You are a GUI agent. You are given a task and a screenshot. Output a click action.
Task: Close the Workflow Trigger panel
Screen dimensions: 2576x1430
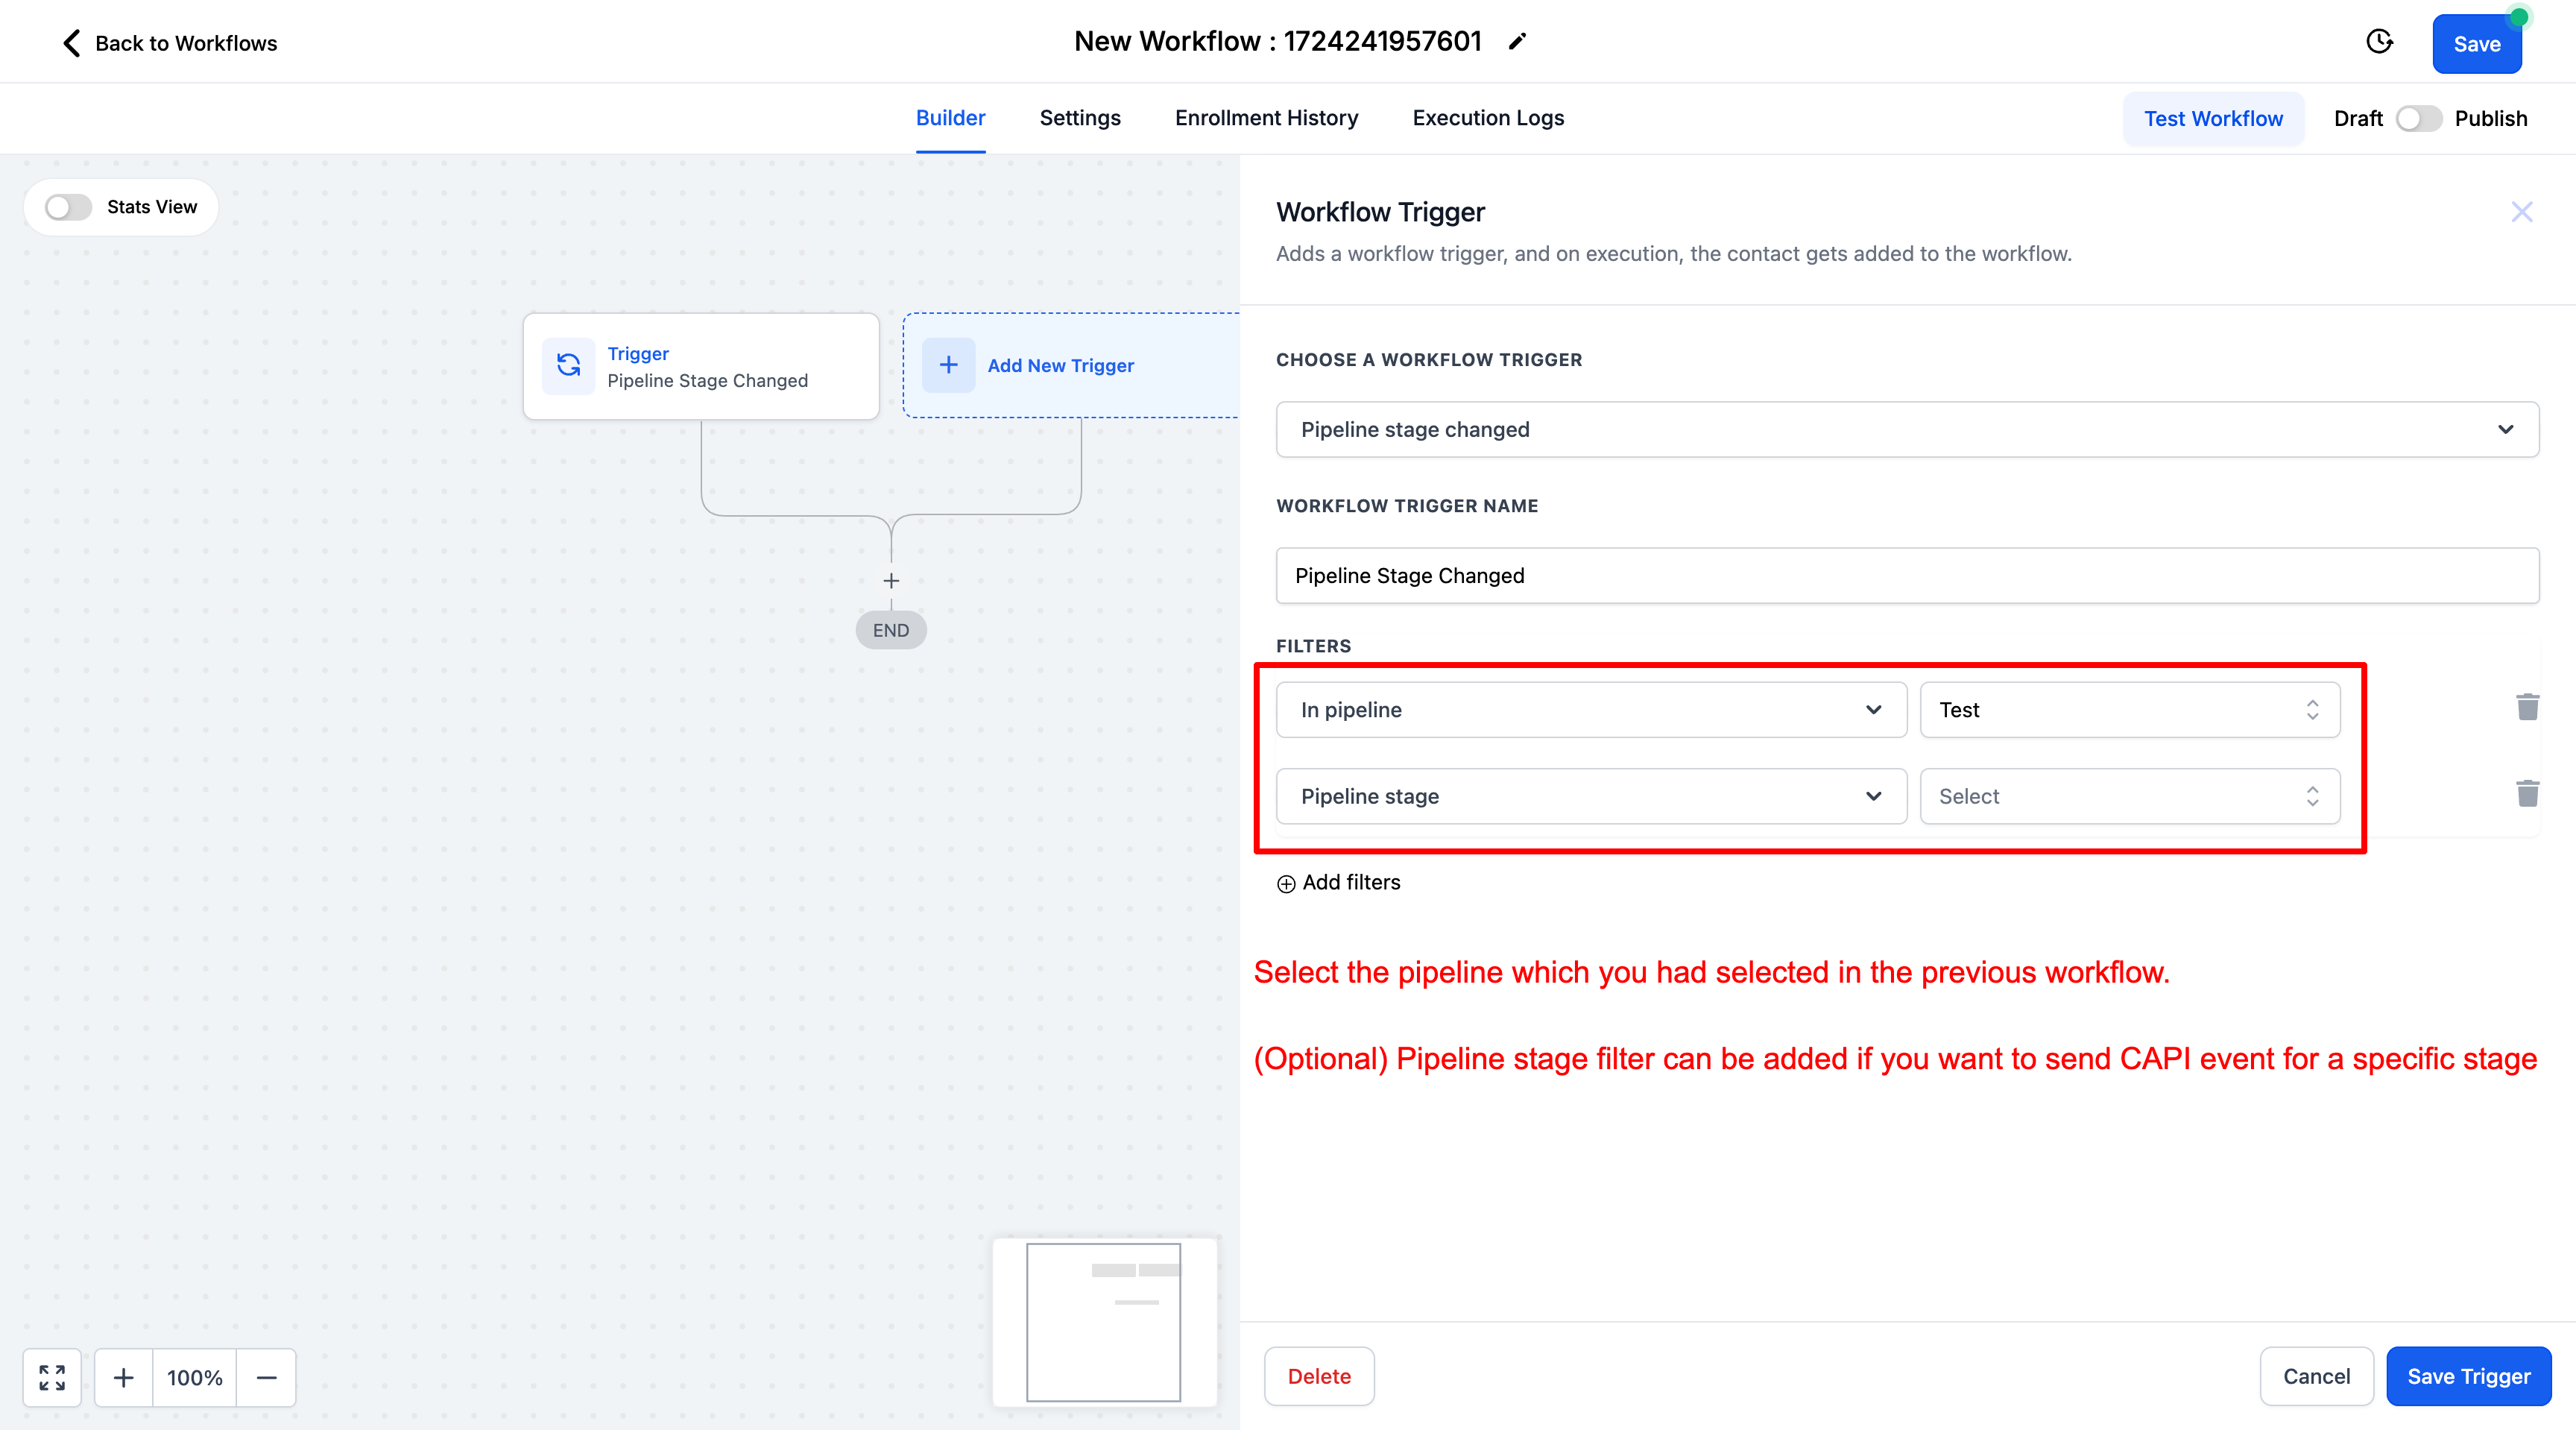click(2521, 212)
